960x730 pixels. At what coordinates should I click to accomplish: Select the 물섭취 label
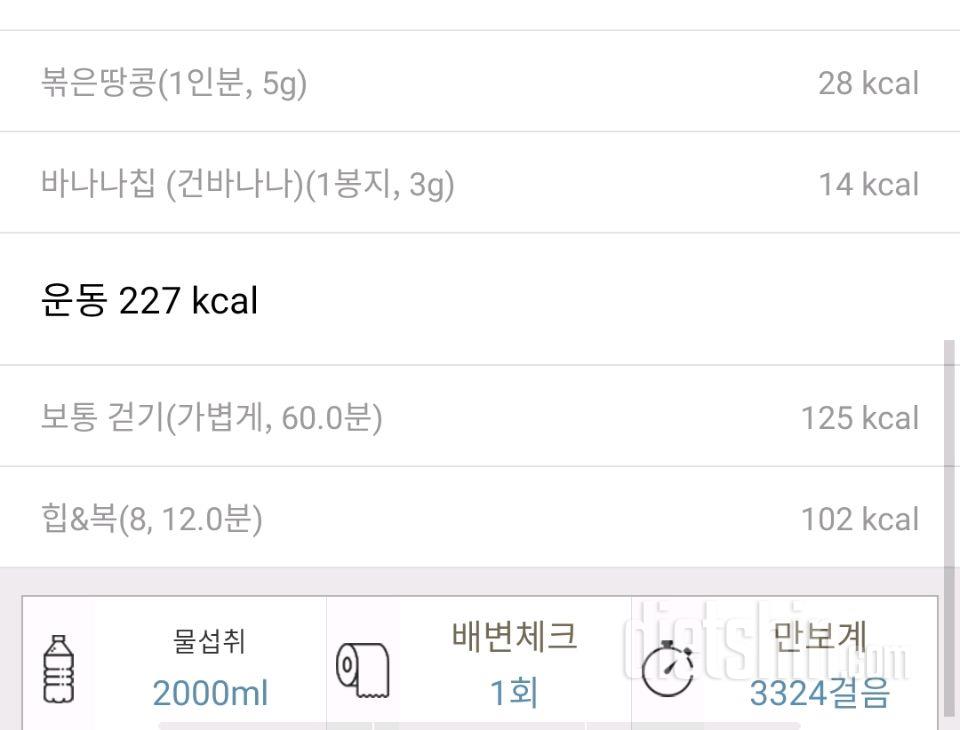[209, 641]
